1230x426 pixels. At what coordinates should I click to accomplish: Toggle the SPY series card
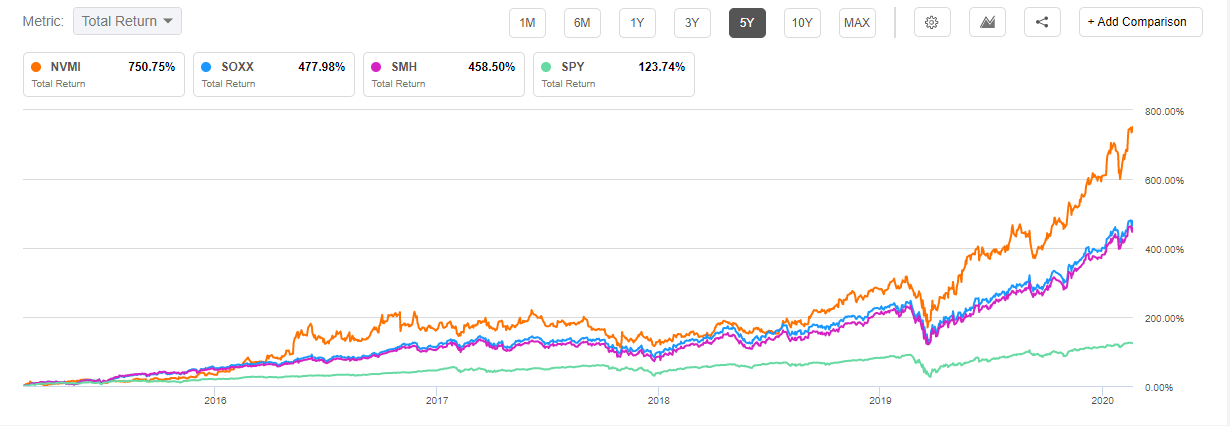coord(614,74)
